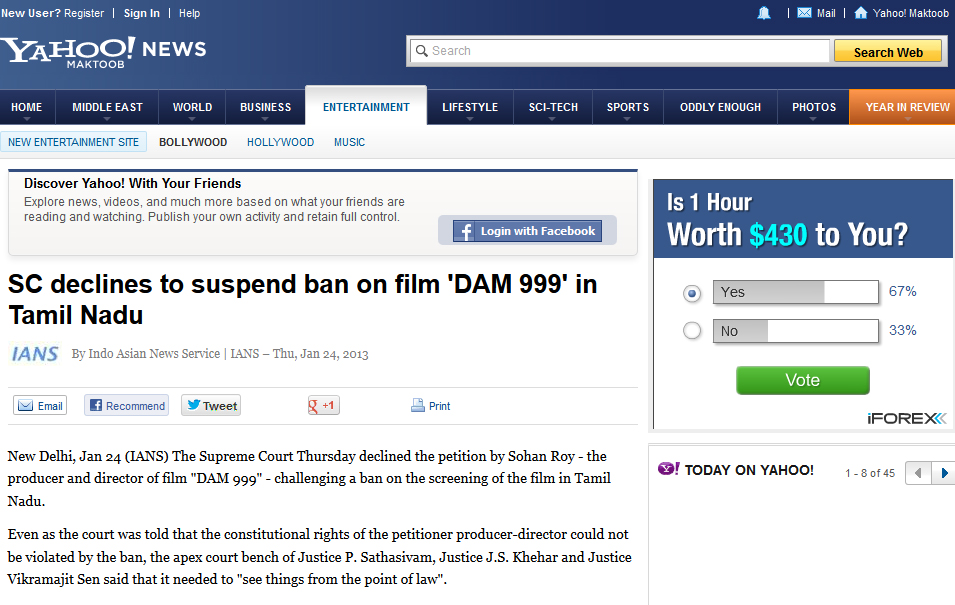Click the Google +1 button
The image size is (955, 605).
[323, 405]
